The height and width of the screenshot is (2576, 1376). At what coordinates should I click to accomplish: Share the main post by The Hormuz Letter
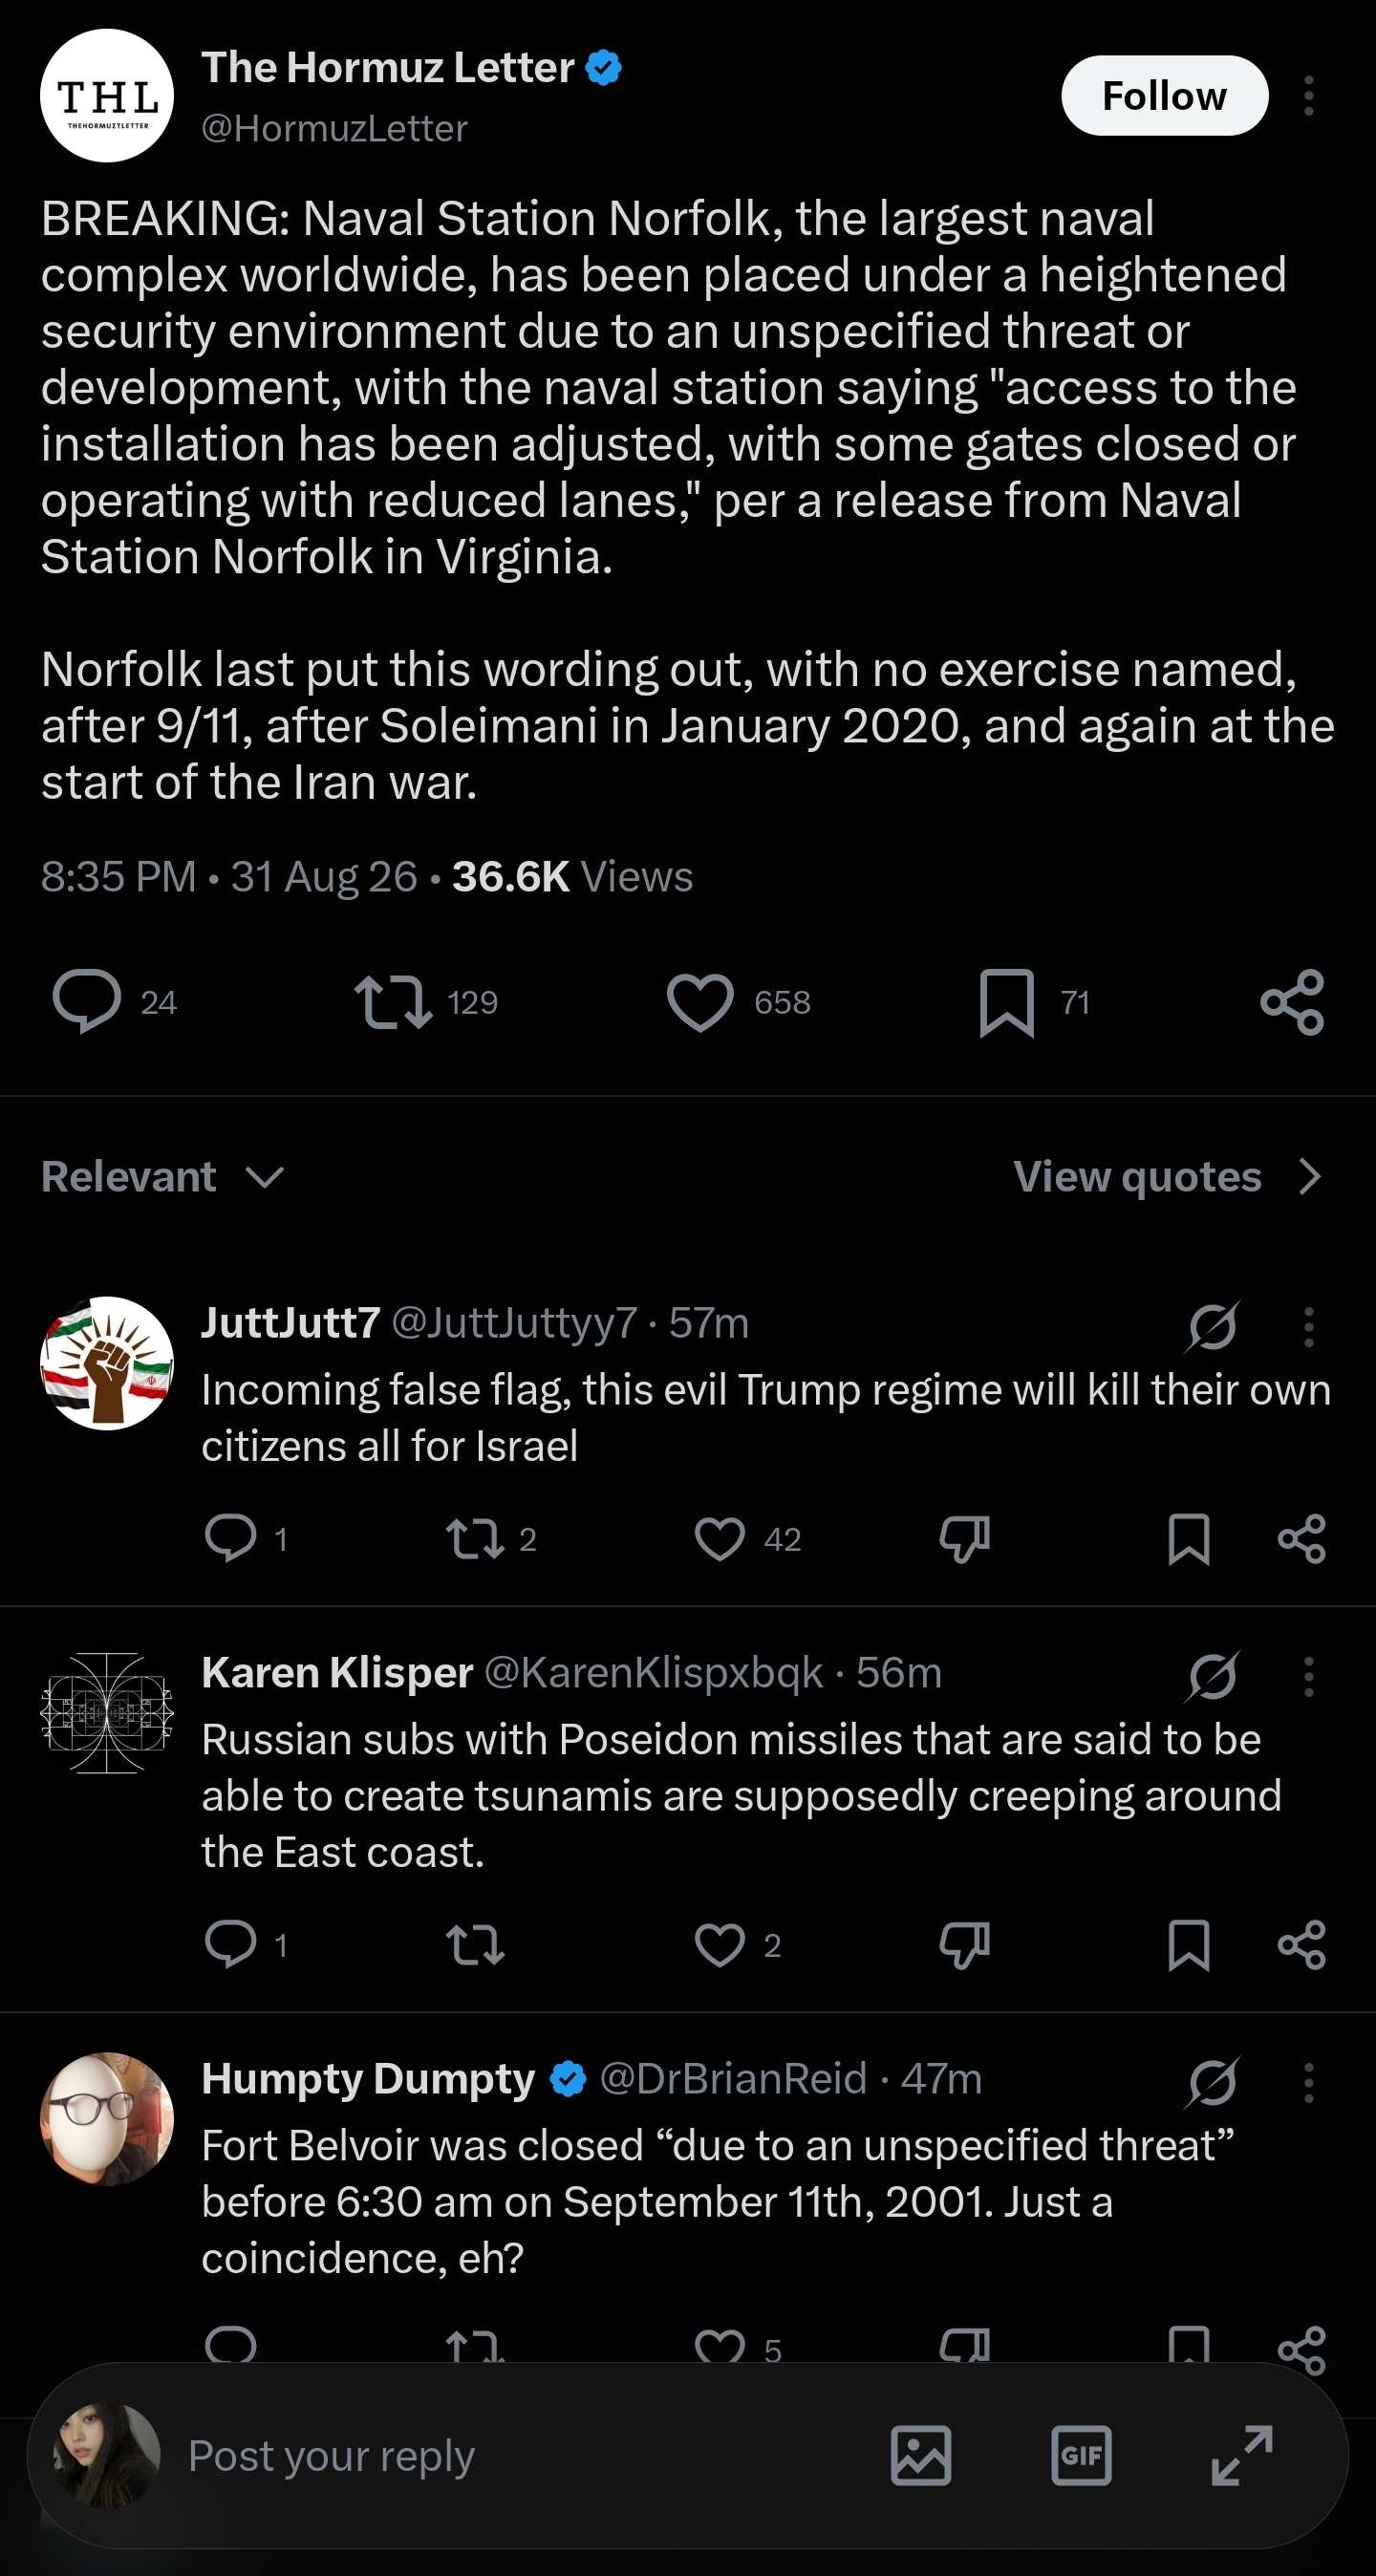[1292, 1002]
